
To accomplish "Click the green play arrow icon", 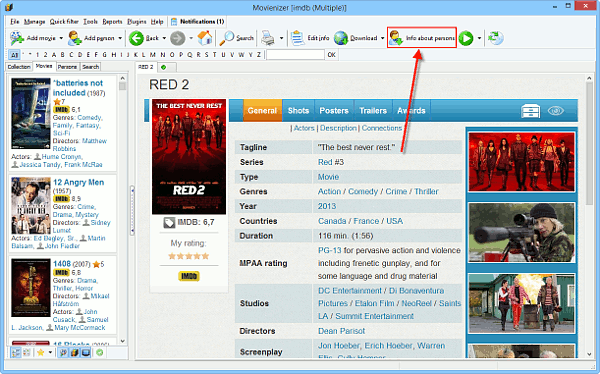I will tap(466, 38).
